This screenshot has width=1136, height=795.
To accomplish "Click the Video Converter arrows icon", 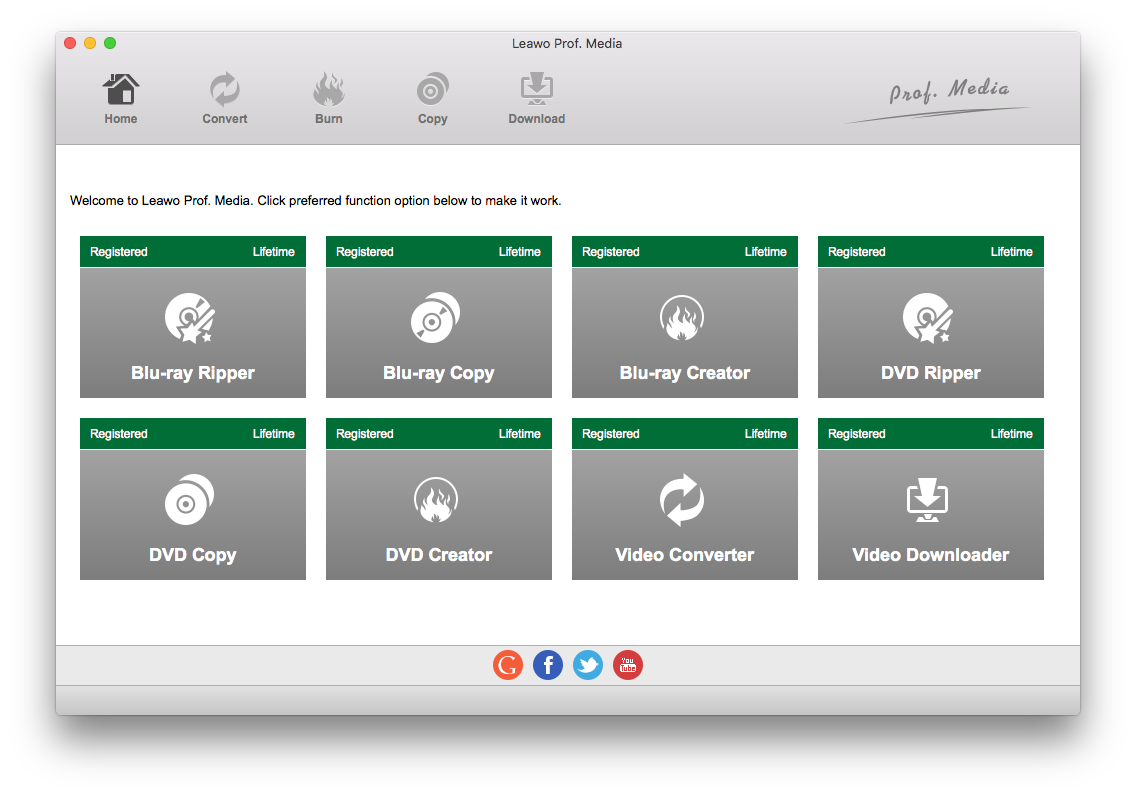I will pyautogui.click(x=682, y=499).
